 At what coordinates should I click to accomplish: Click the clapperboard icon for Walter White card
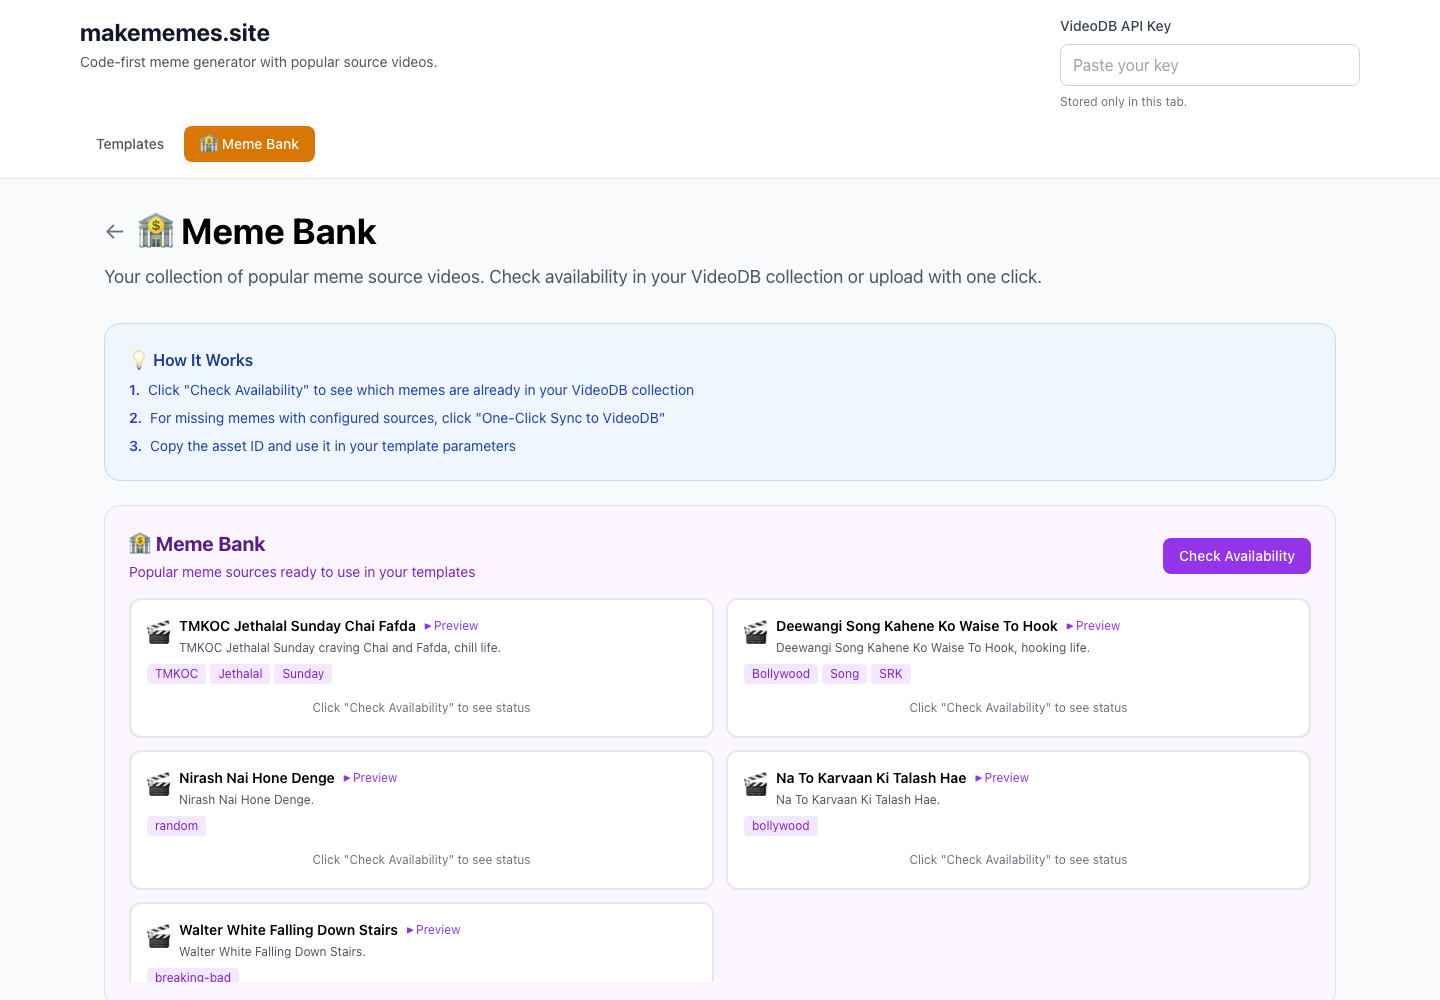point(159,937)
